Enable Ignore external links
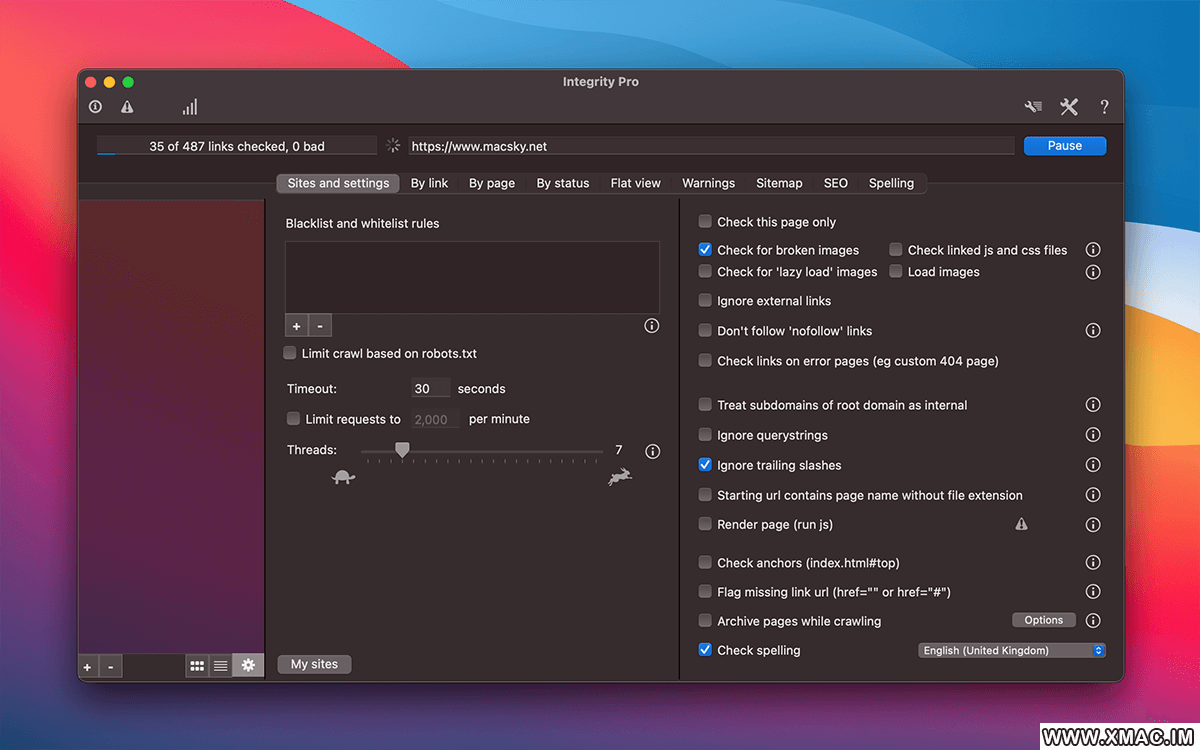1200x750 pixels. (706, 301)
